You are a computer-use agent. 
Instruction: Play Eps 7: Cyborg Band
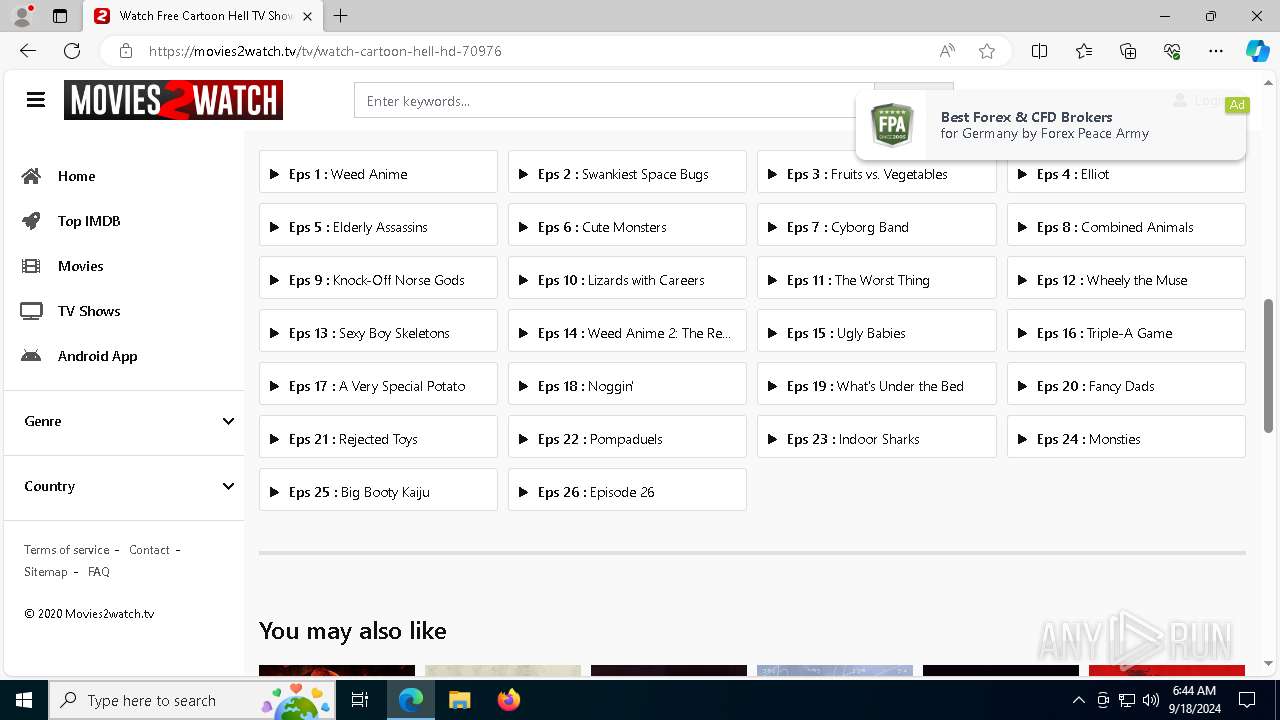pos(876,227)
